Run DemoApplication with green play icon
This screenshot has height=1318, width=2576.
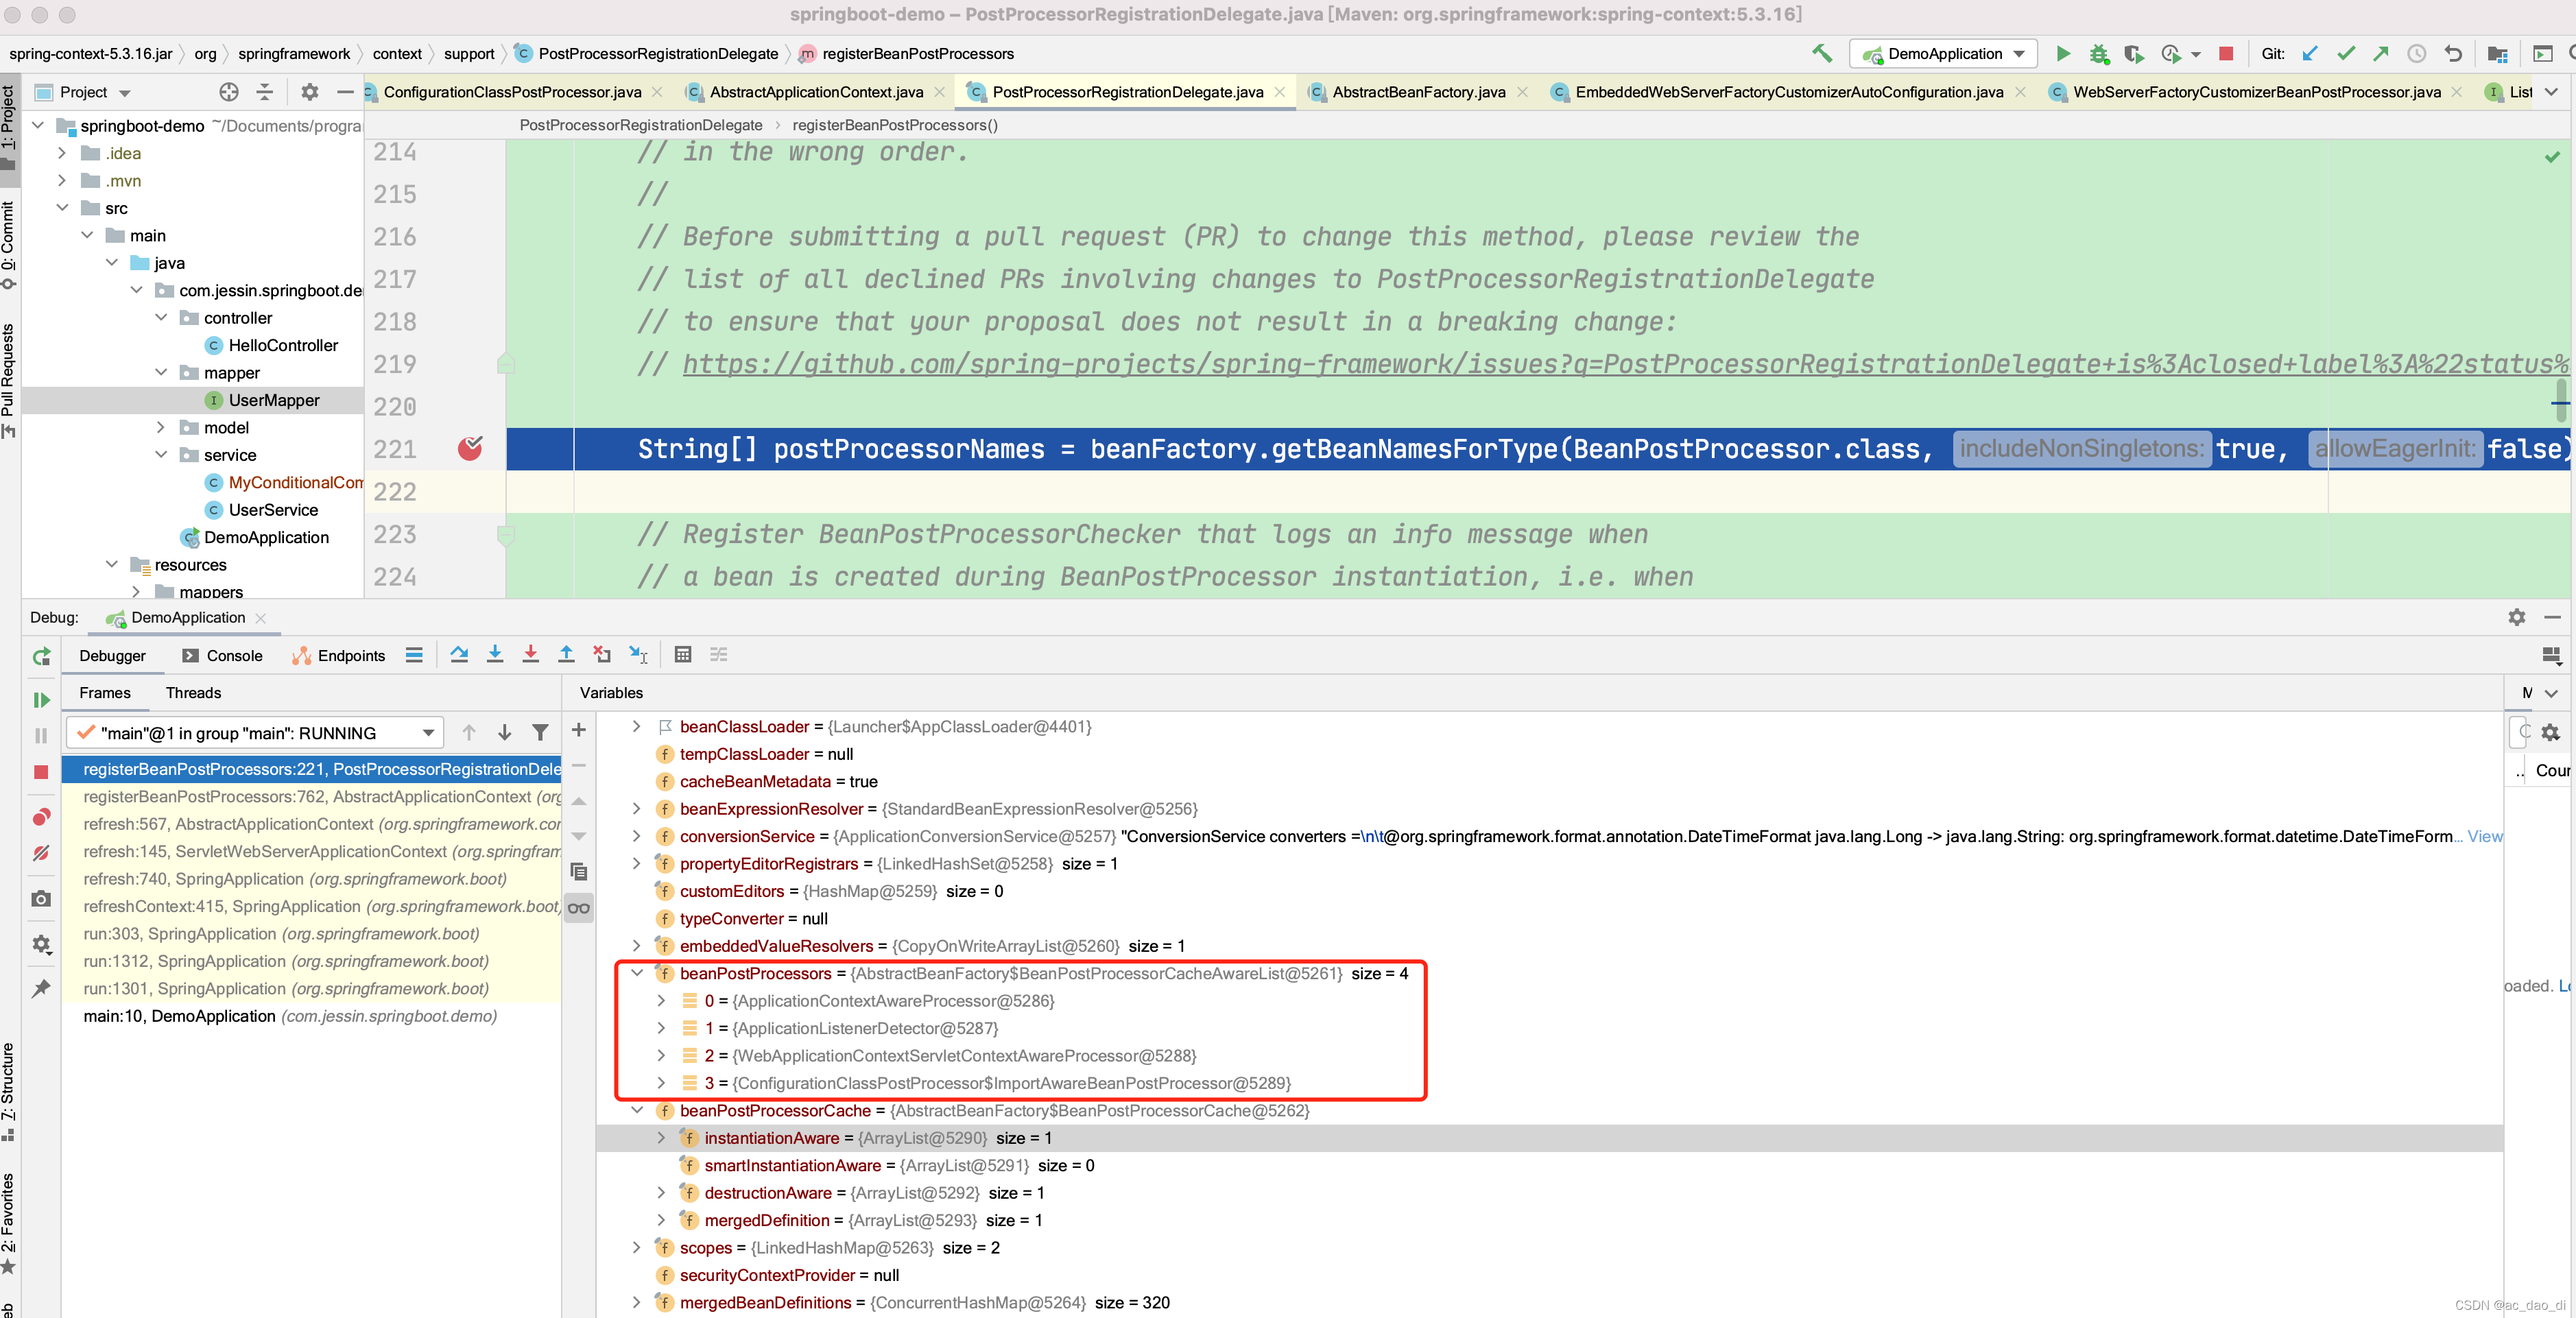coord(2063,53)
